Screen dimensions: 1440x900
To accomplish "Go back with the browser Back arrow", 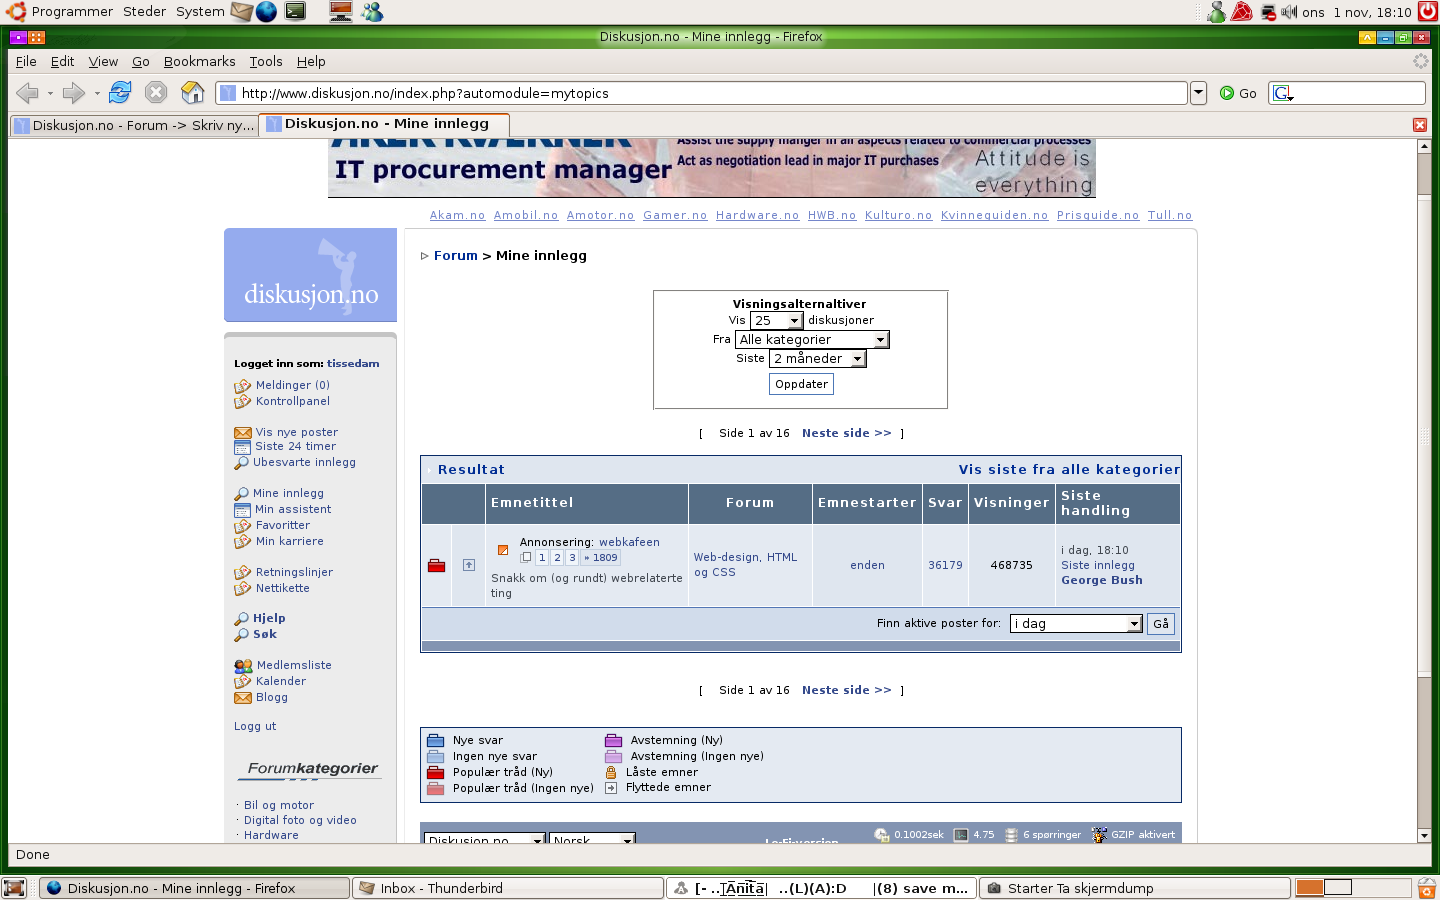I will click(x=27, y=93).
